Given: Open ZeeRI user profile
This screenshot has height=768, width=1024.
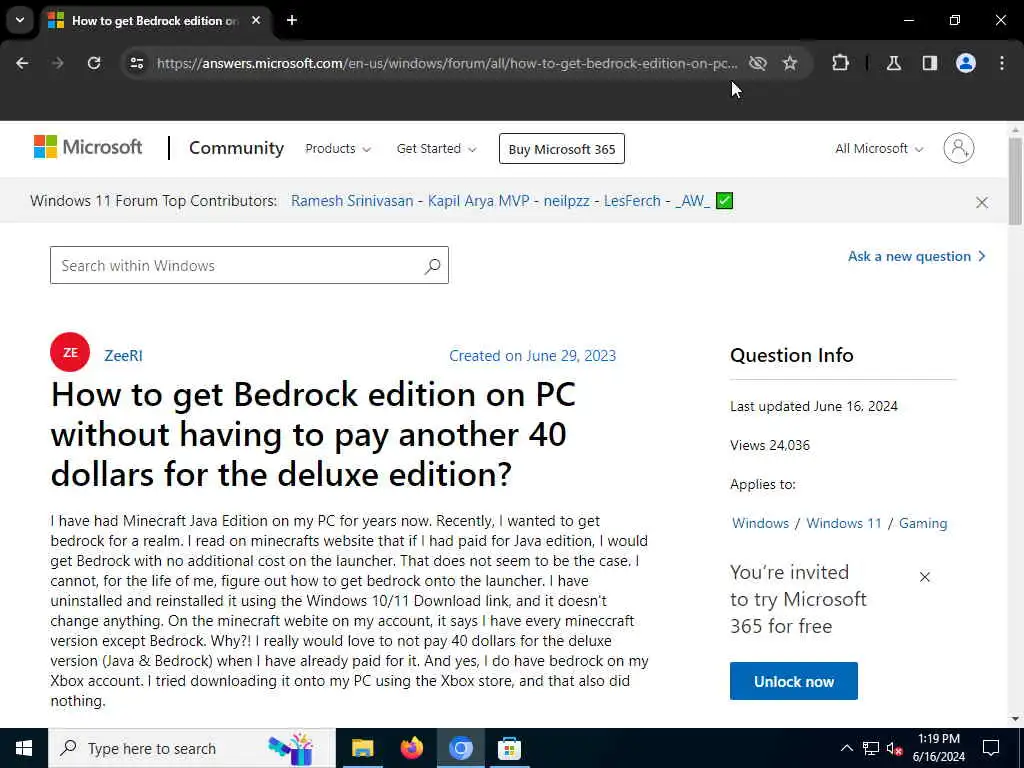Looking at the screenshot, I should click(123, 356).
